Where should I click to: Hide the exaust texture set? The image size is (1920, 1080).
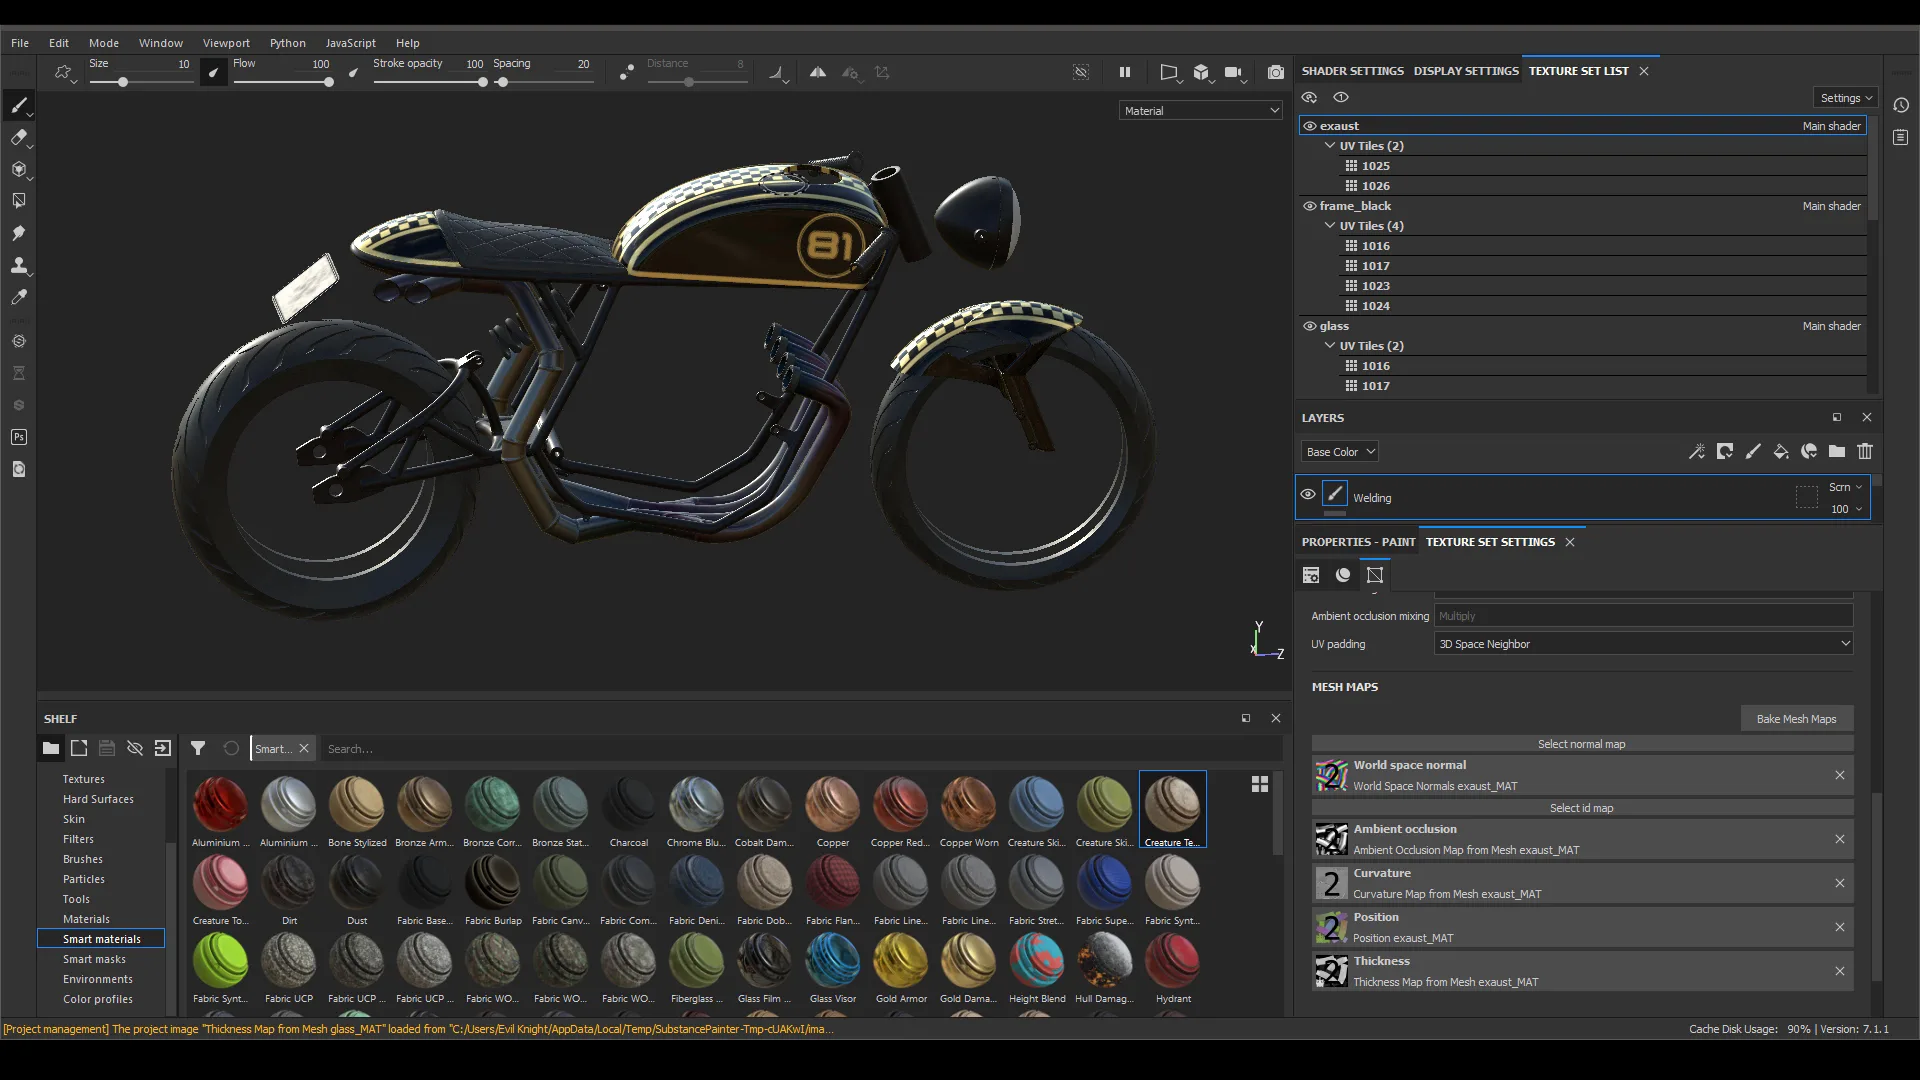(x=1309, y=125)
